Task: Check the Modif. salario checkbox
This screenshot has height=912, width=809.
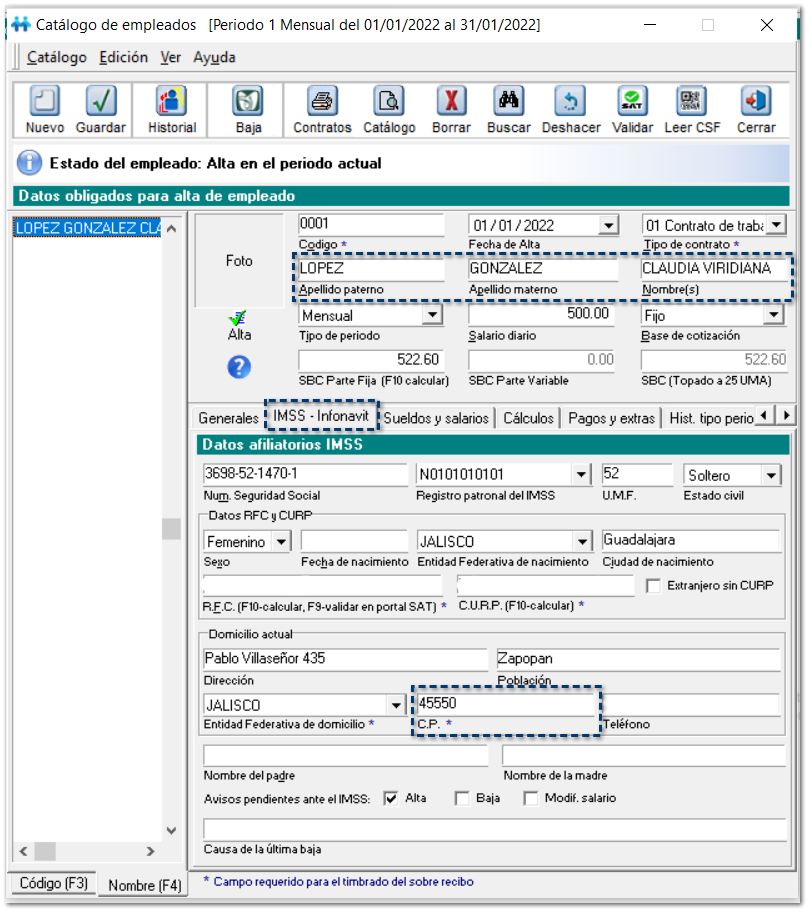Action: [531, 798]
